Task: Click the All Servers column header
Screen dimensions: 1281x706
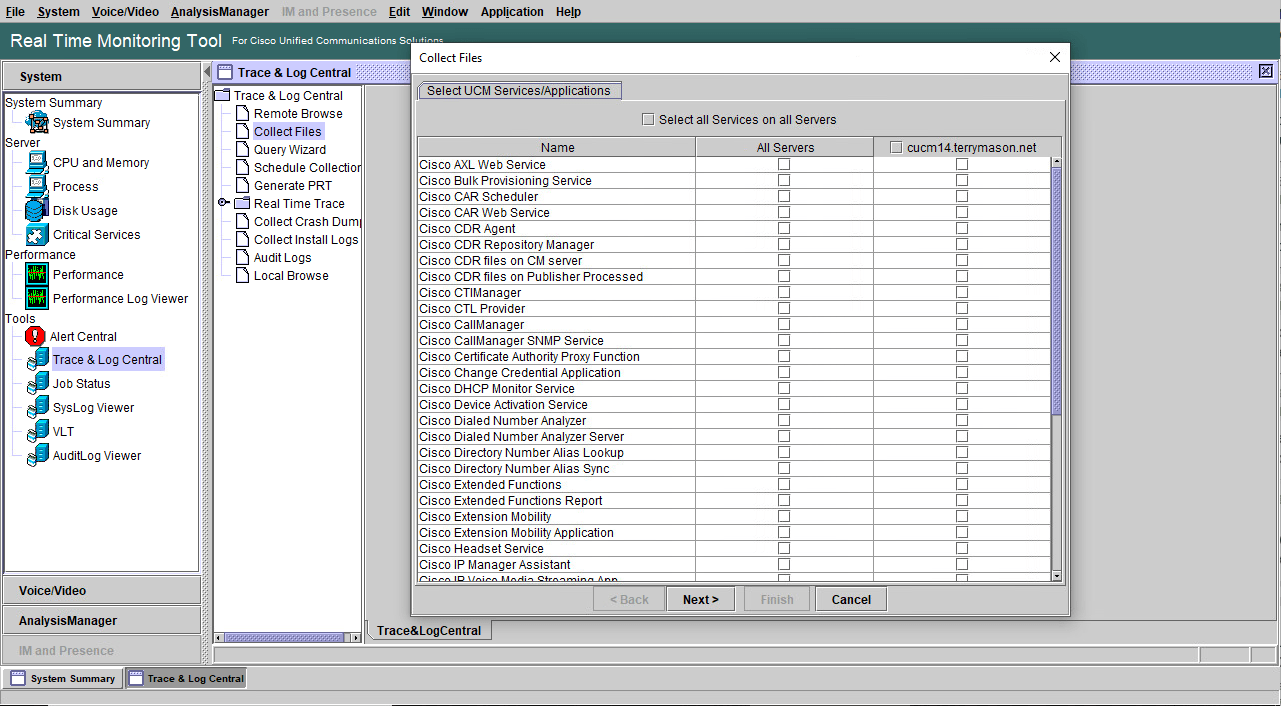Action: pyautogui.click(x=785, y=148)
